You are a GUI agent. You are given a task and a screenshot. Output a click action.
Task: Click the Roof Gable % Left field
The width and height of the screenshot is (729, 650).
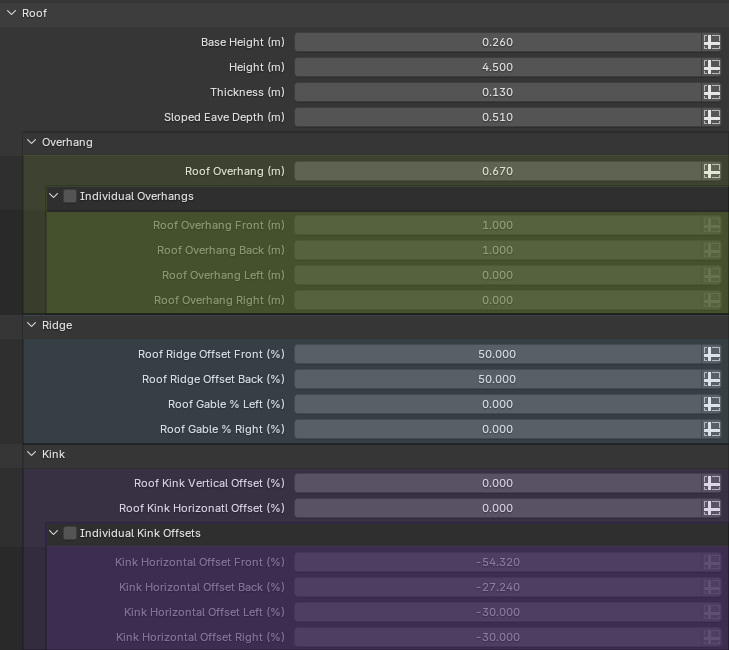pyautogui.click(x=497, y=405)
